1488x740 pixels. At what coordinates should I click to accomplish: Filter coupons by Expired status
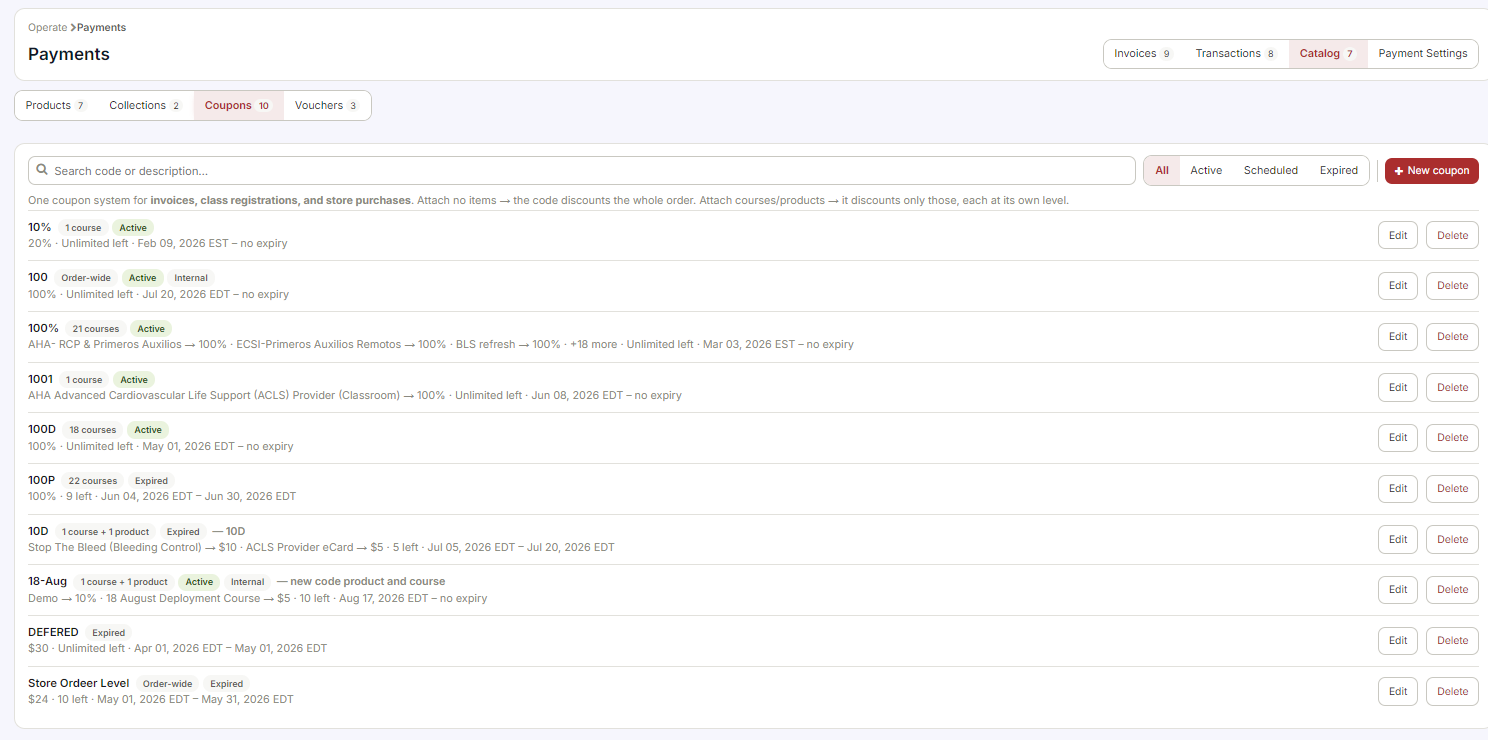tap(1339, 171)
